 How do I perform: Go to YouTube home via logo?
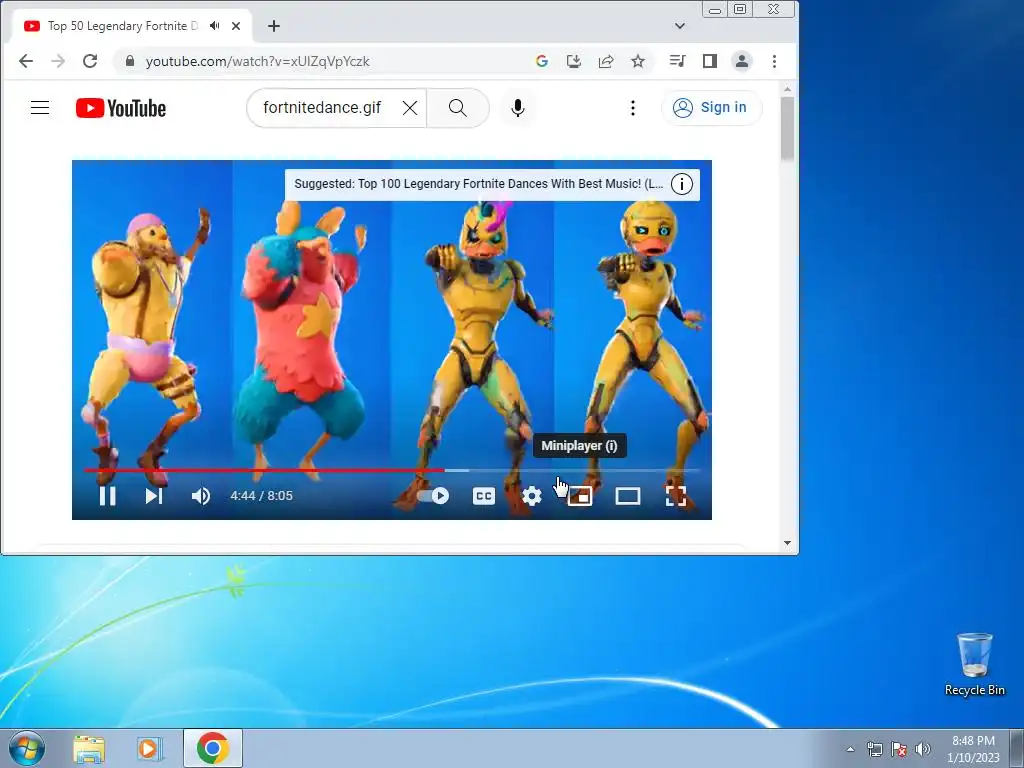(121, 108)
